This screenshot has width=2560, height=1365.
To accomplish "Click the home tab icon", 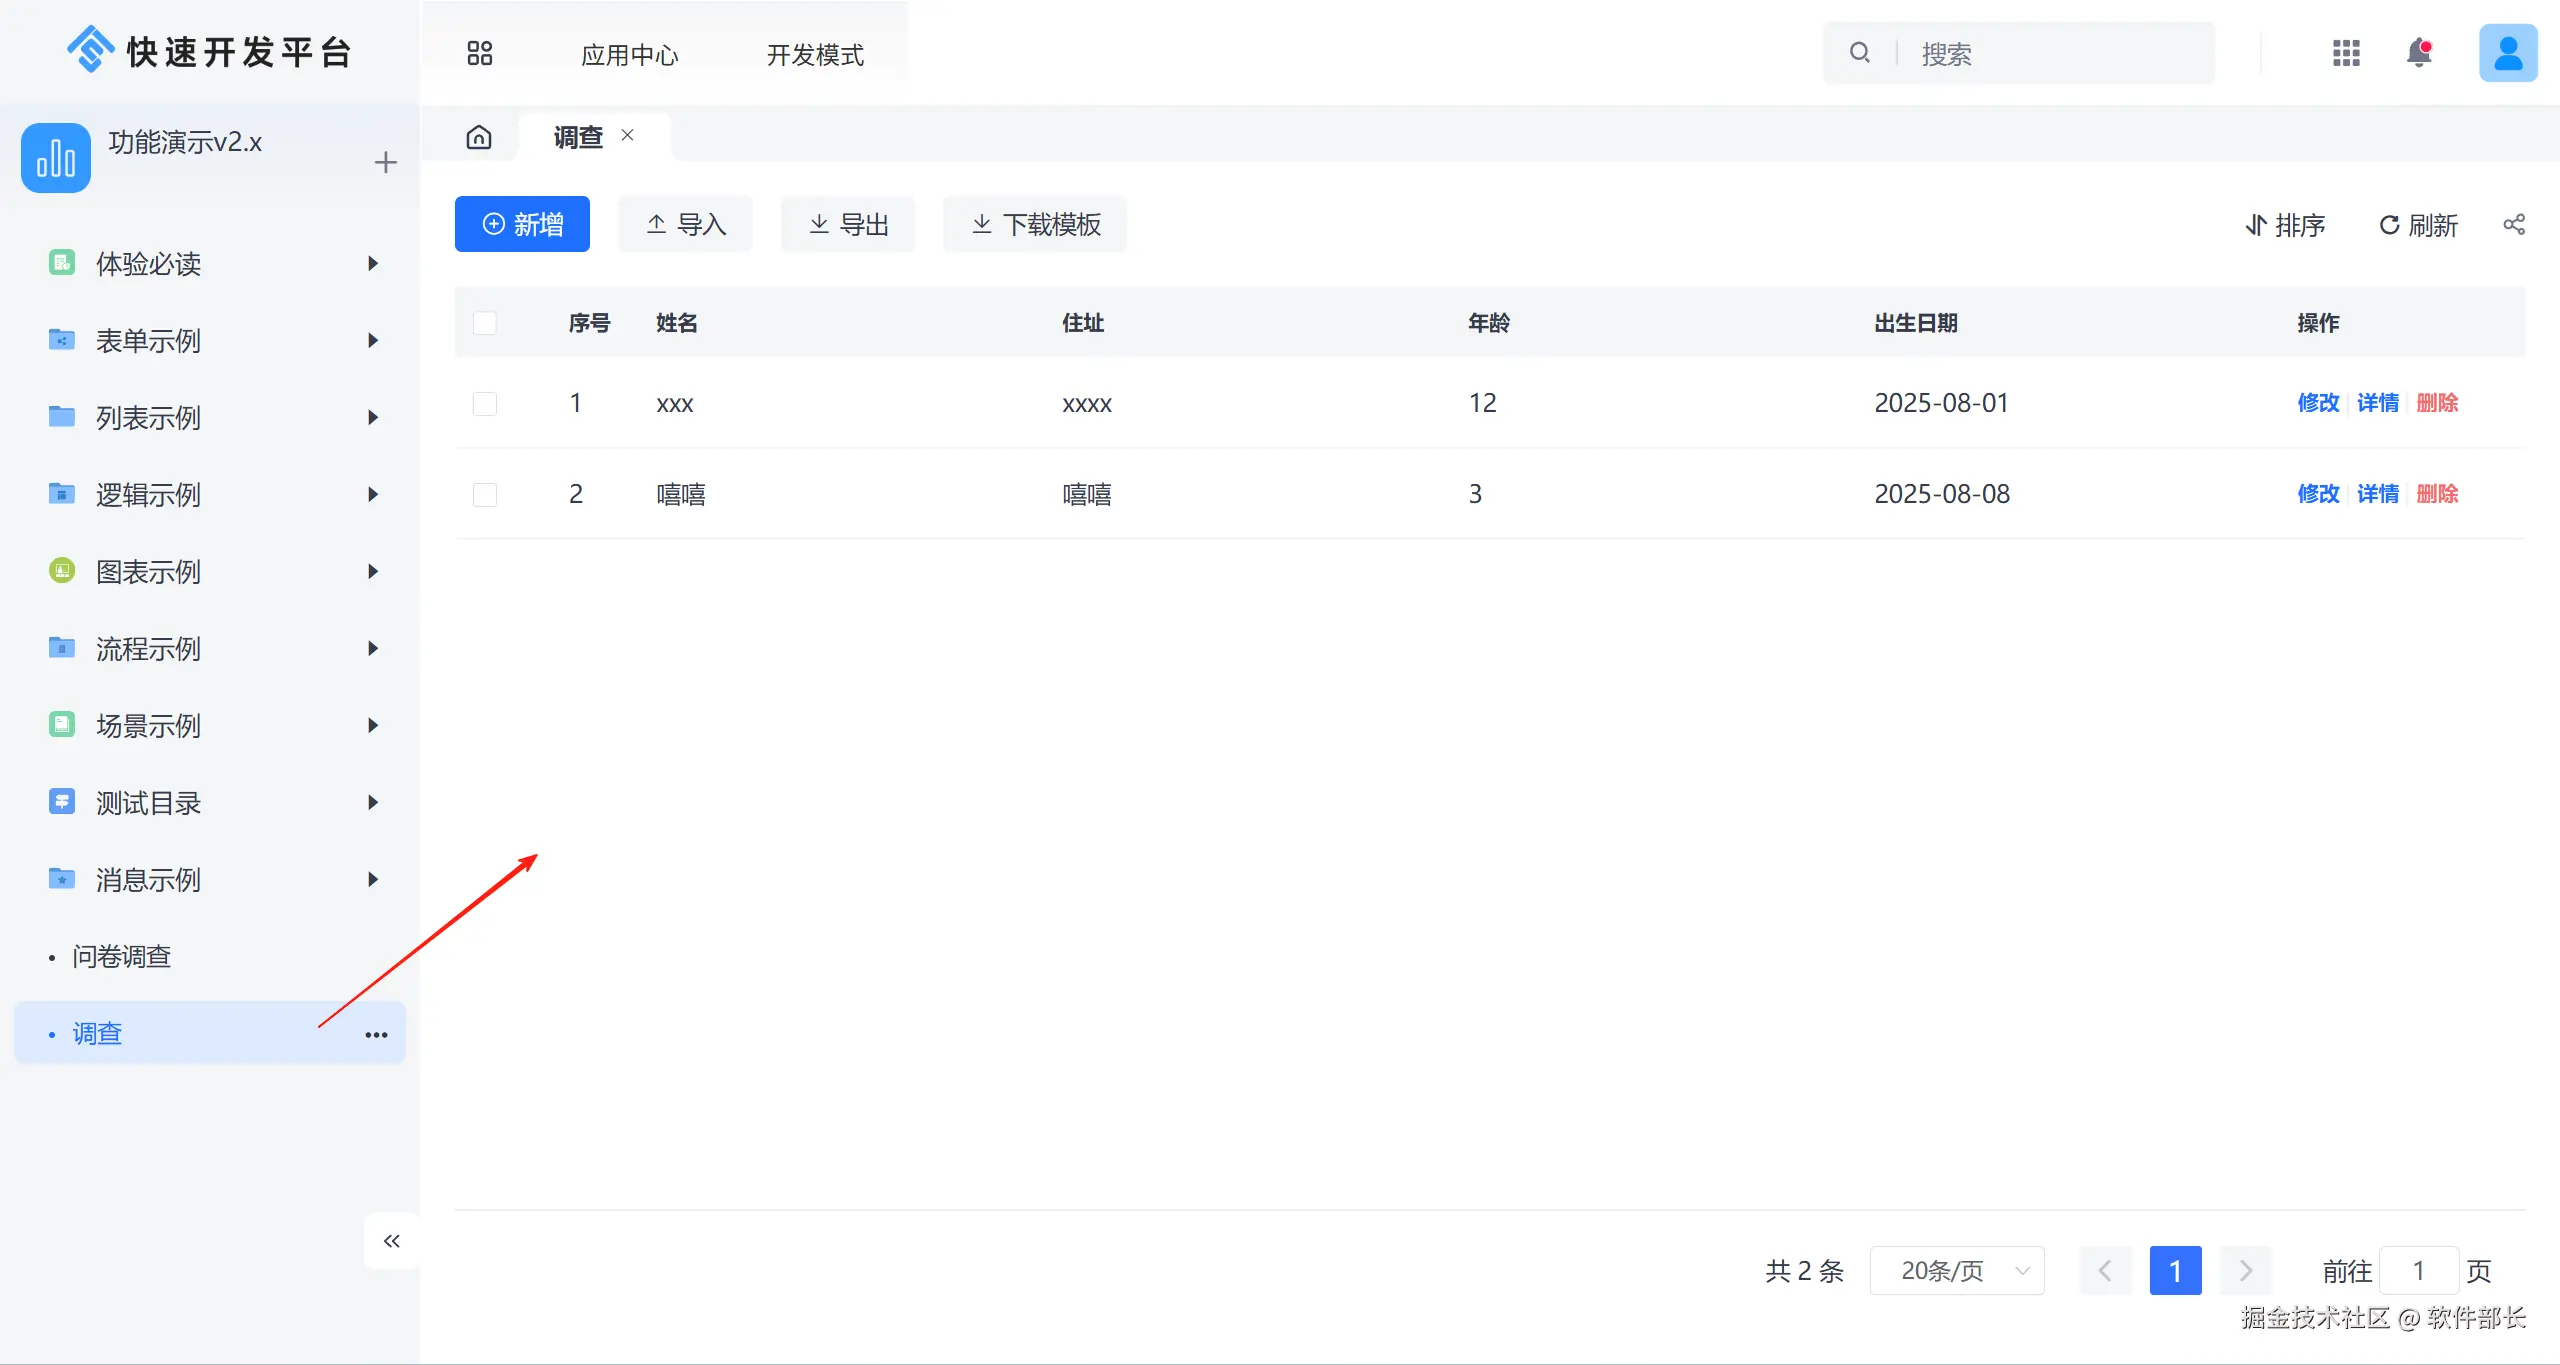I will (x=479, y=137).
